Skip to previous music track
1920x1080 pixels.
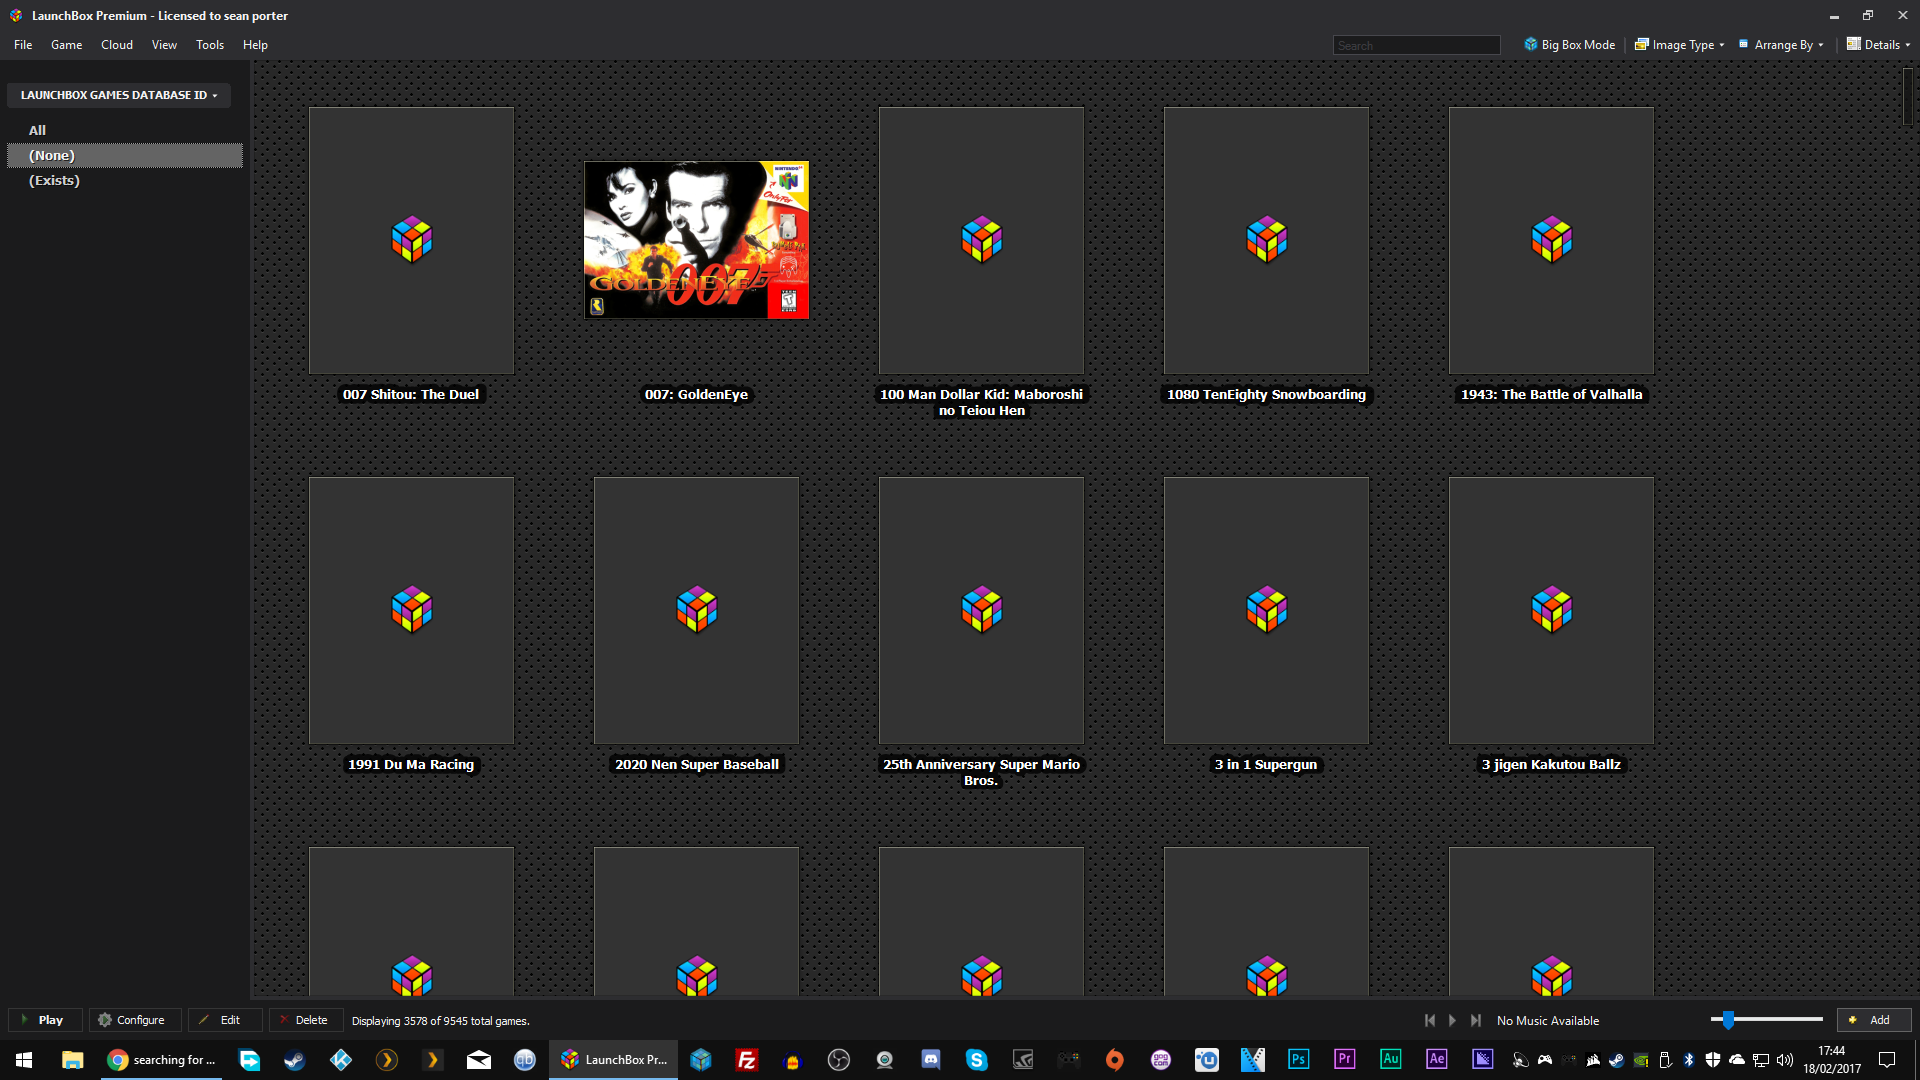1430,1020
